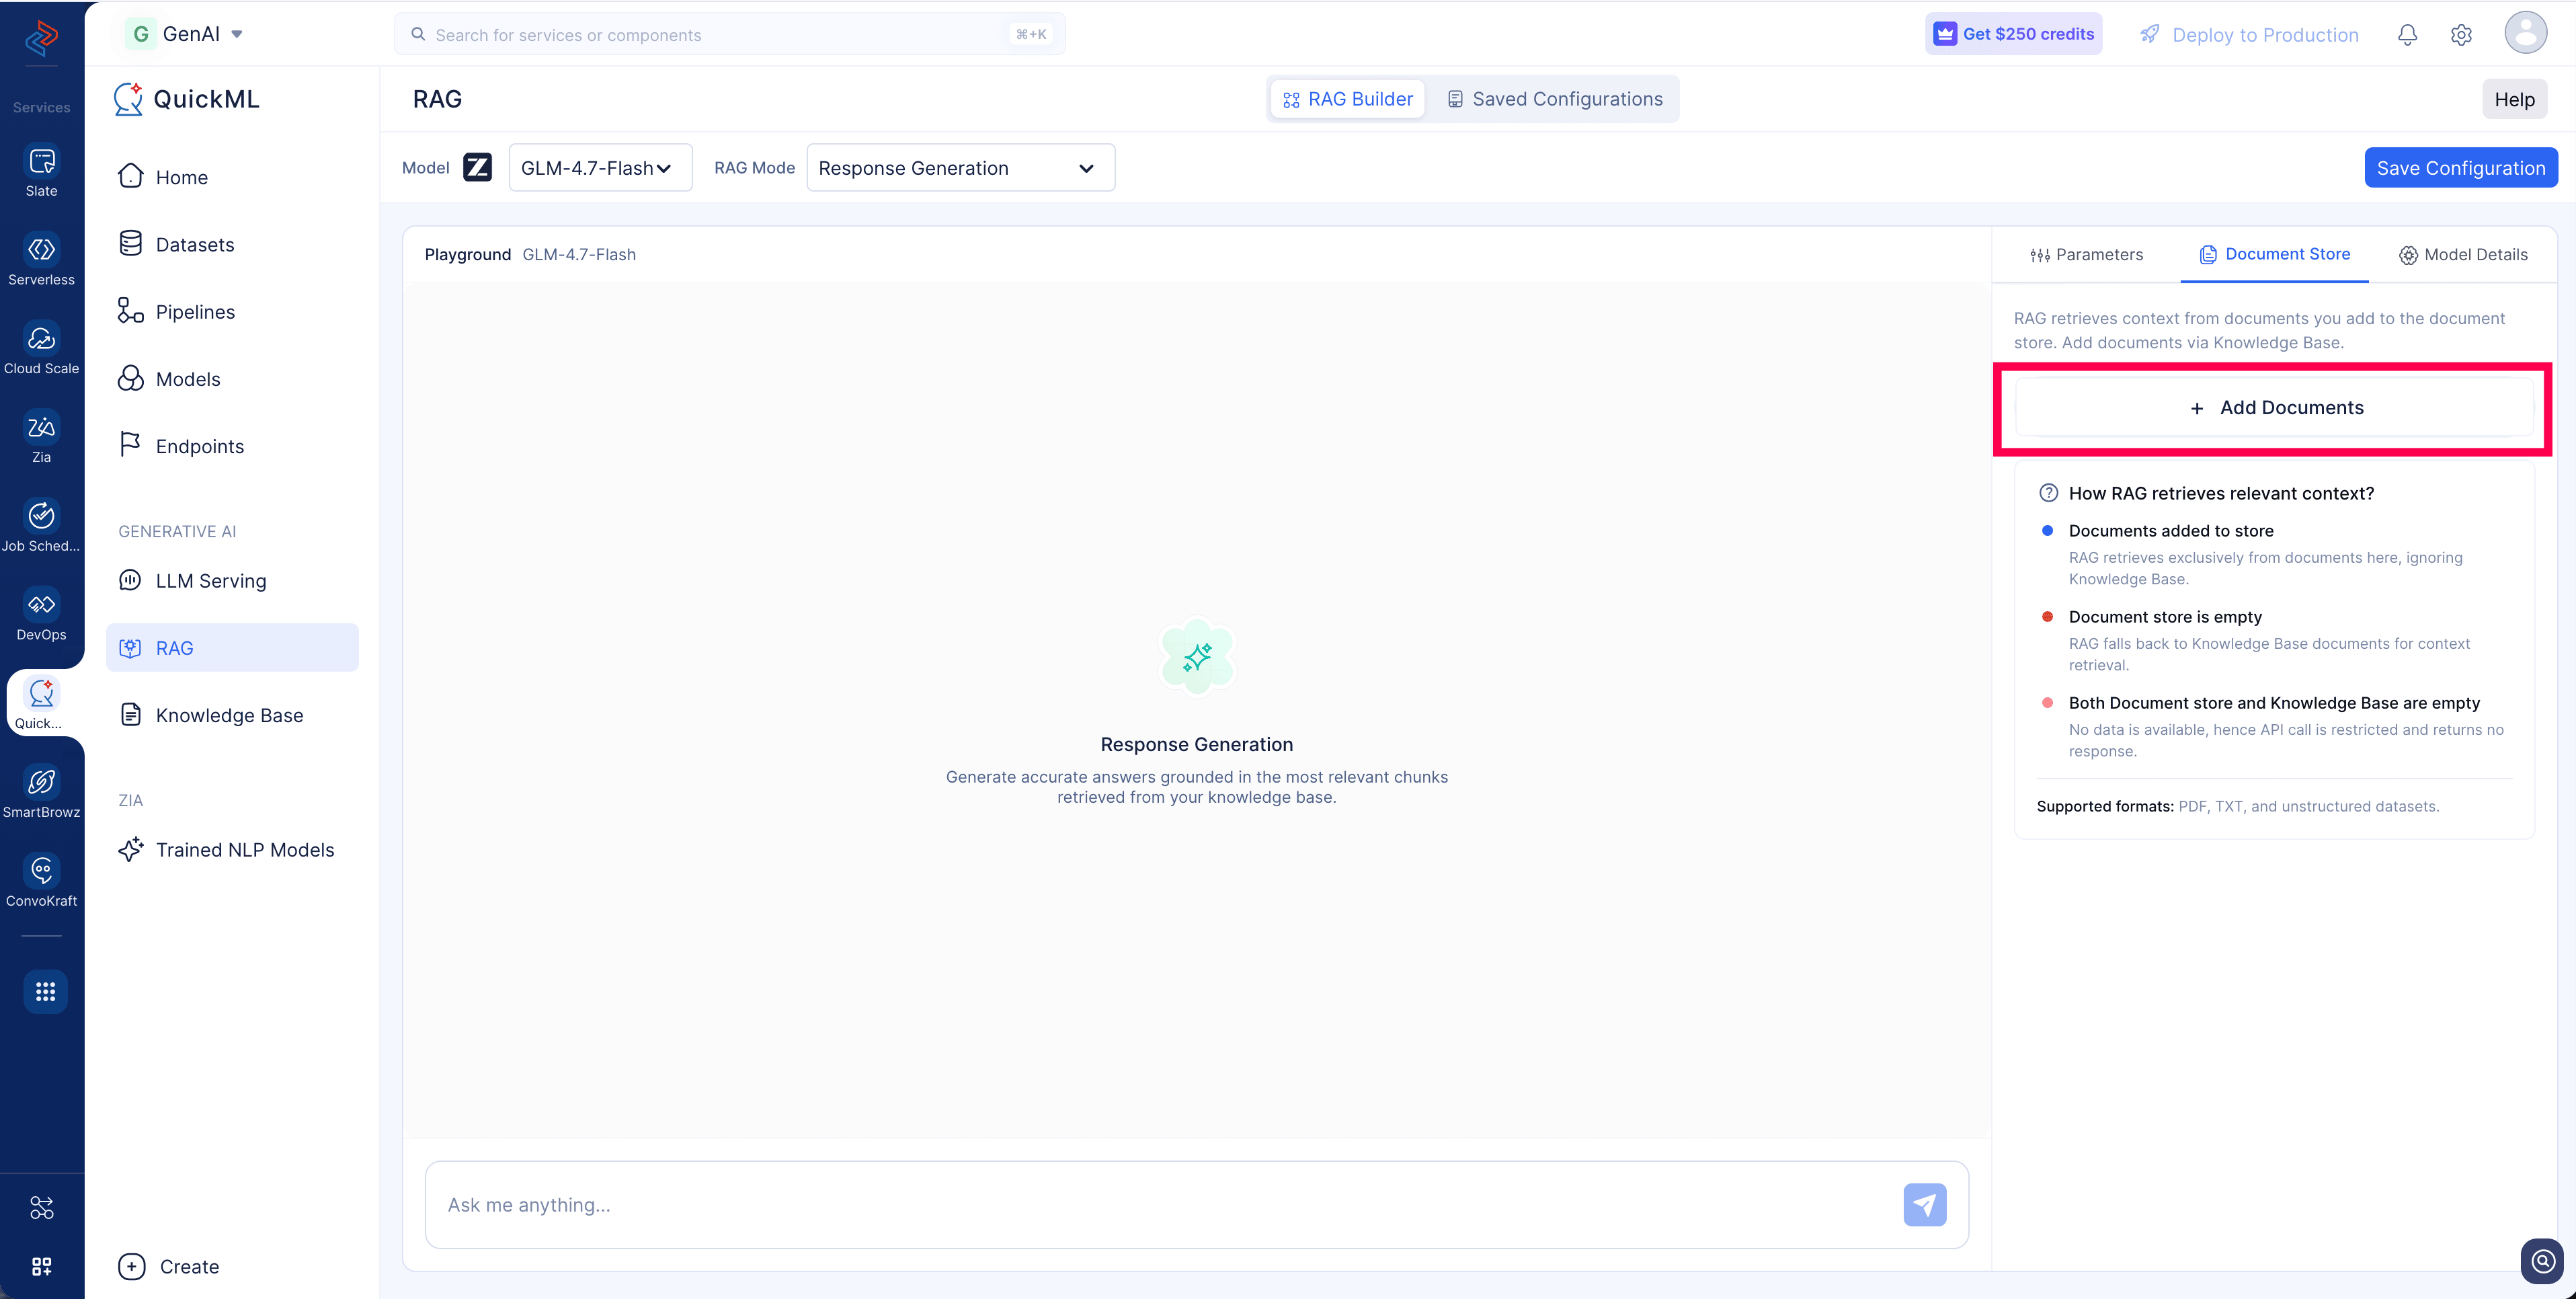Viewport: 2576px width, 1299px height.
Task: Open Trained NLP Models
Action: pyautogui.click(x=232, y=850)
